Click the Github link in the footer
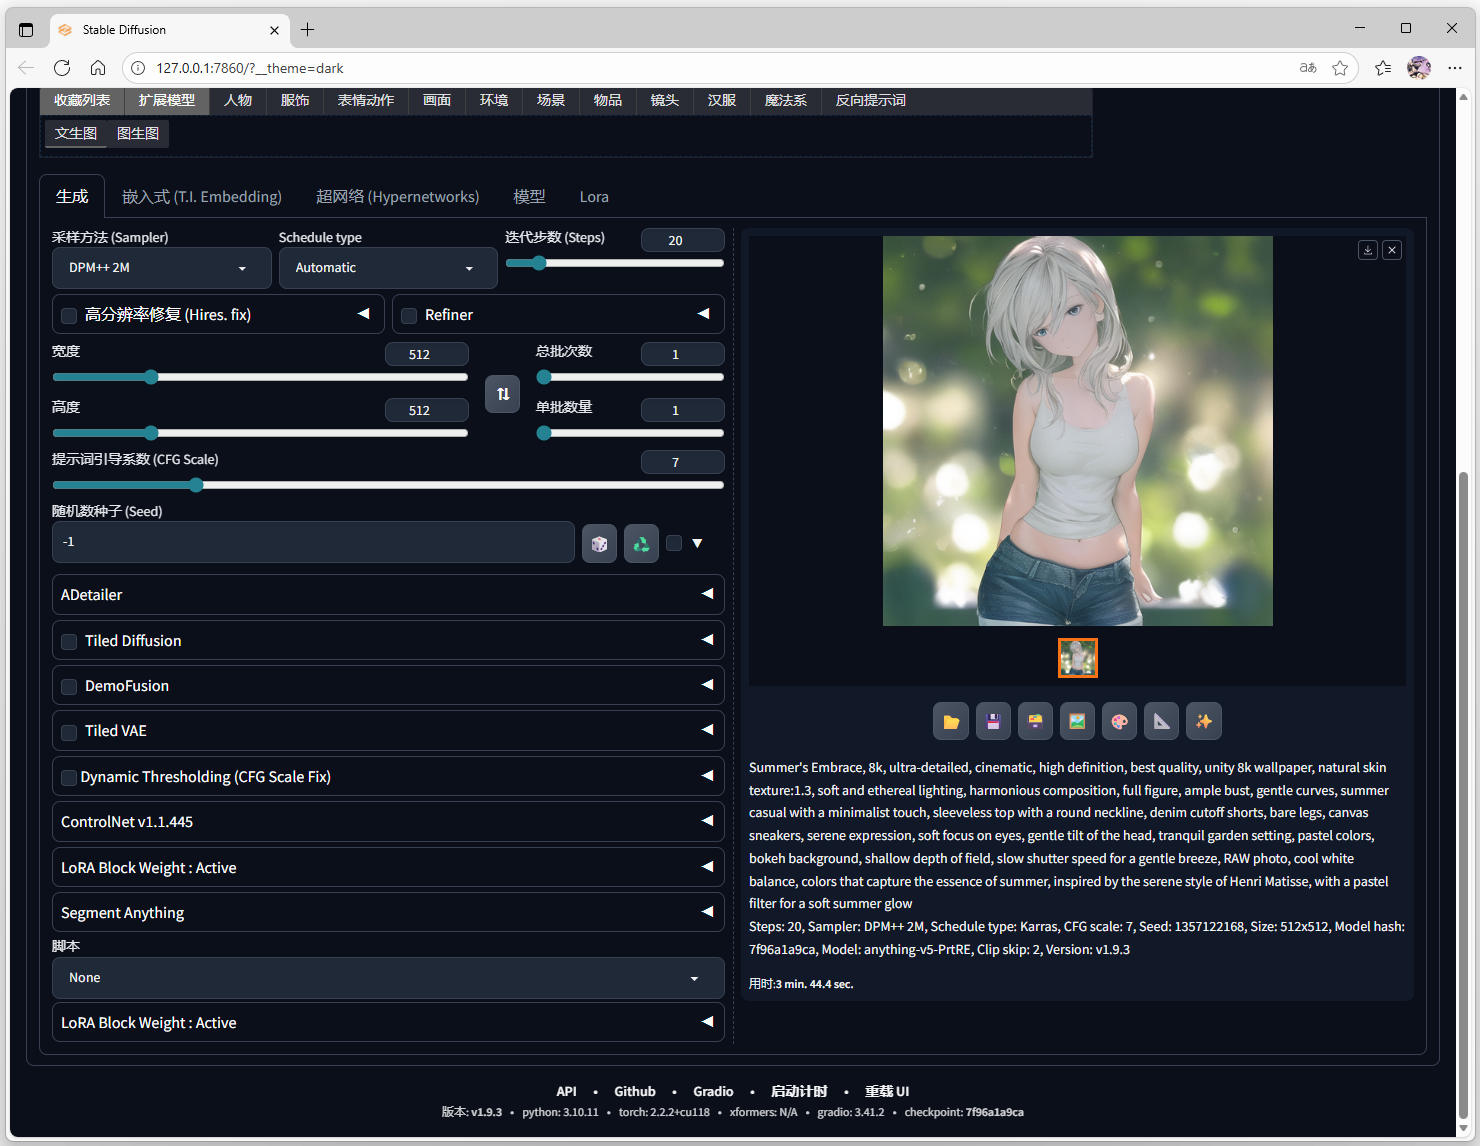This screenshot has width=1480, height=1146. pos(634,1091)
